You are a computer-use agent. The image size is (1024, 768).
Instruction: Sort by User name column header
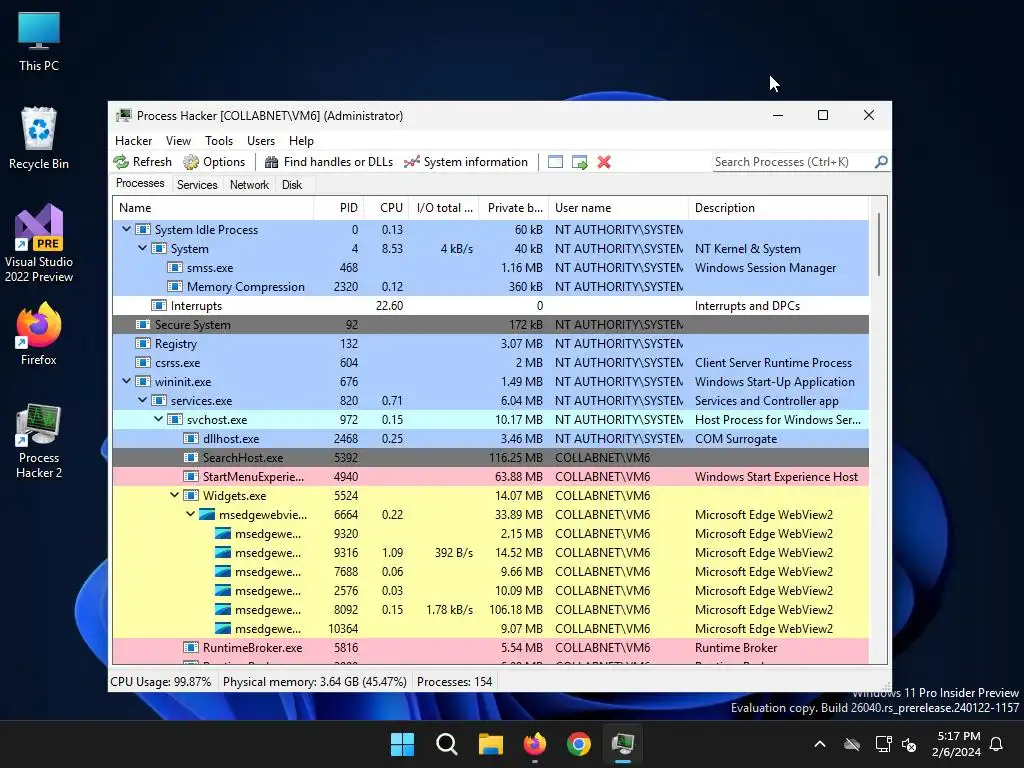click(x=618, y=208)
